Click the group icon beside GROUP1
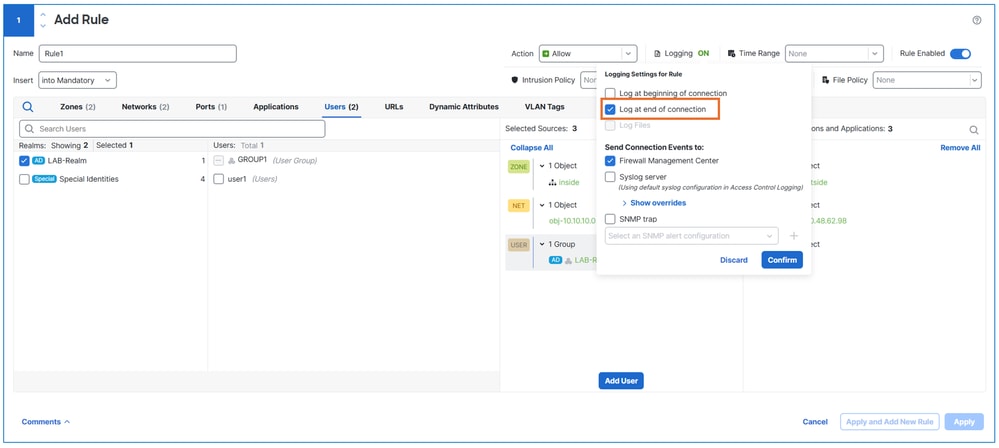 click(232, 161)
